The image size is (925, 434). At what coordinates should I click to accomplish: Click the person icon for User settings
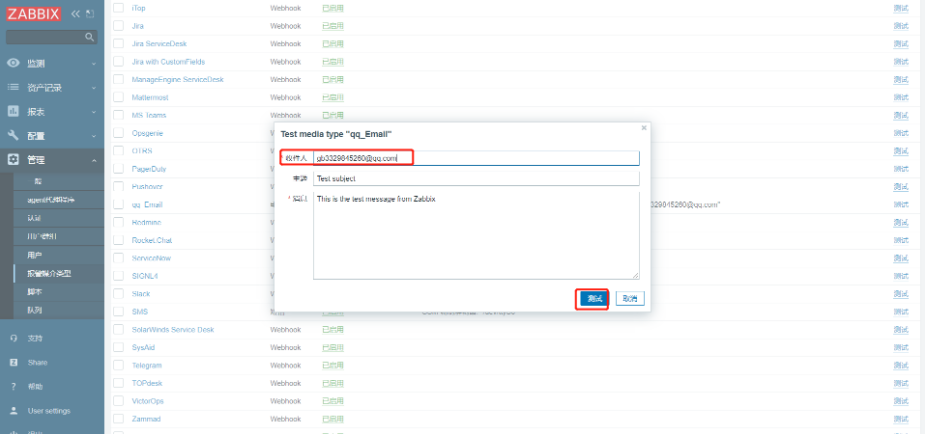click(14, 410)
